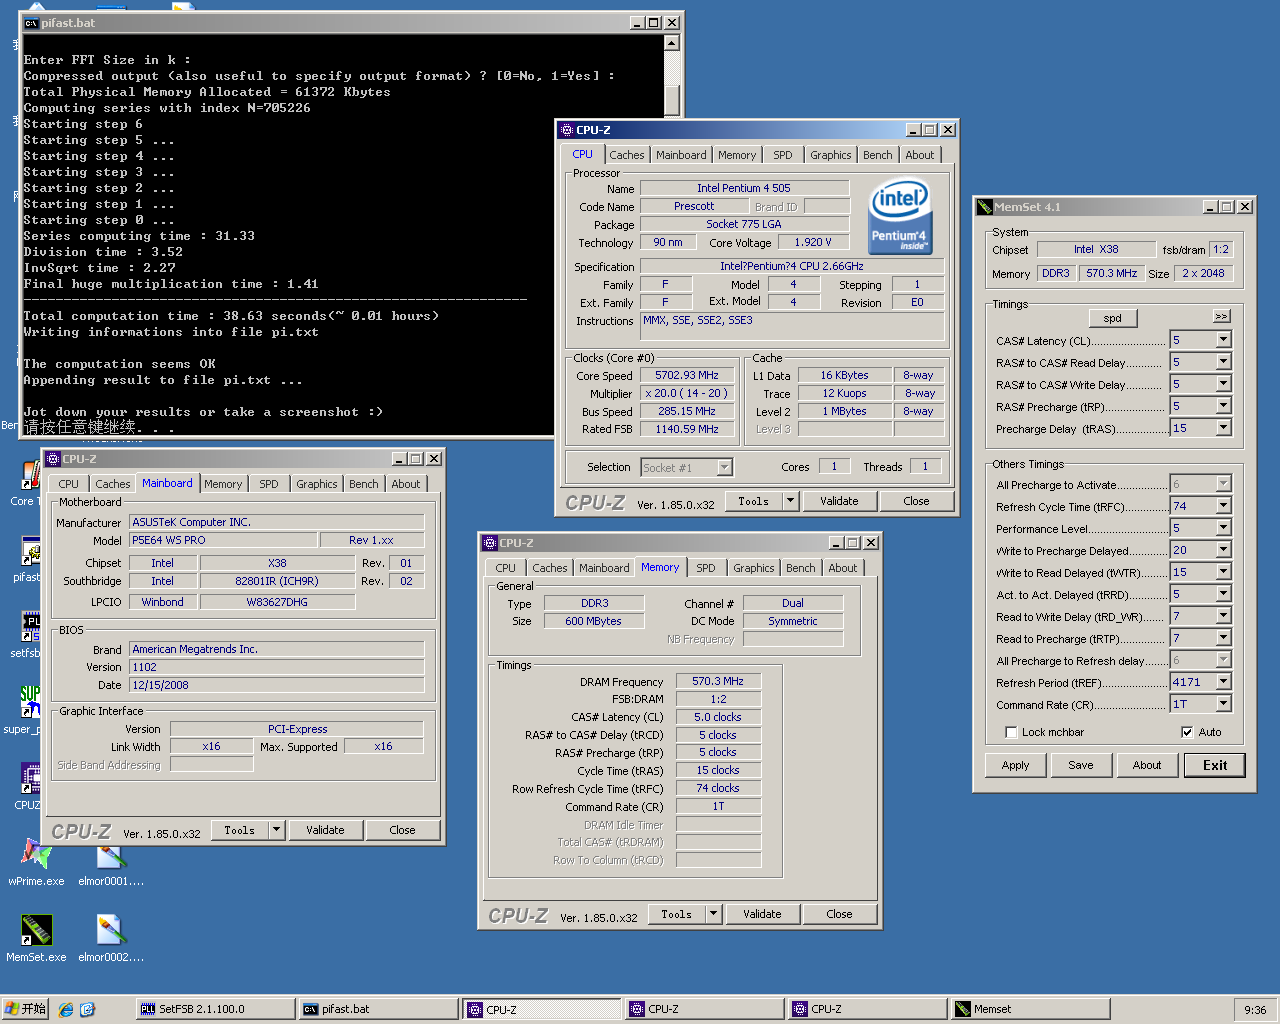Open the RAS# to CAS# Read Delay dropdown
The image size is (1280, 1024).
[x=1223, y=362]
